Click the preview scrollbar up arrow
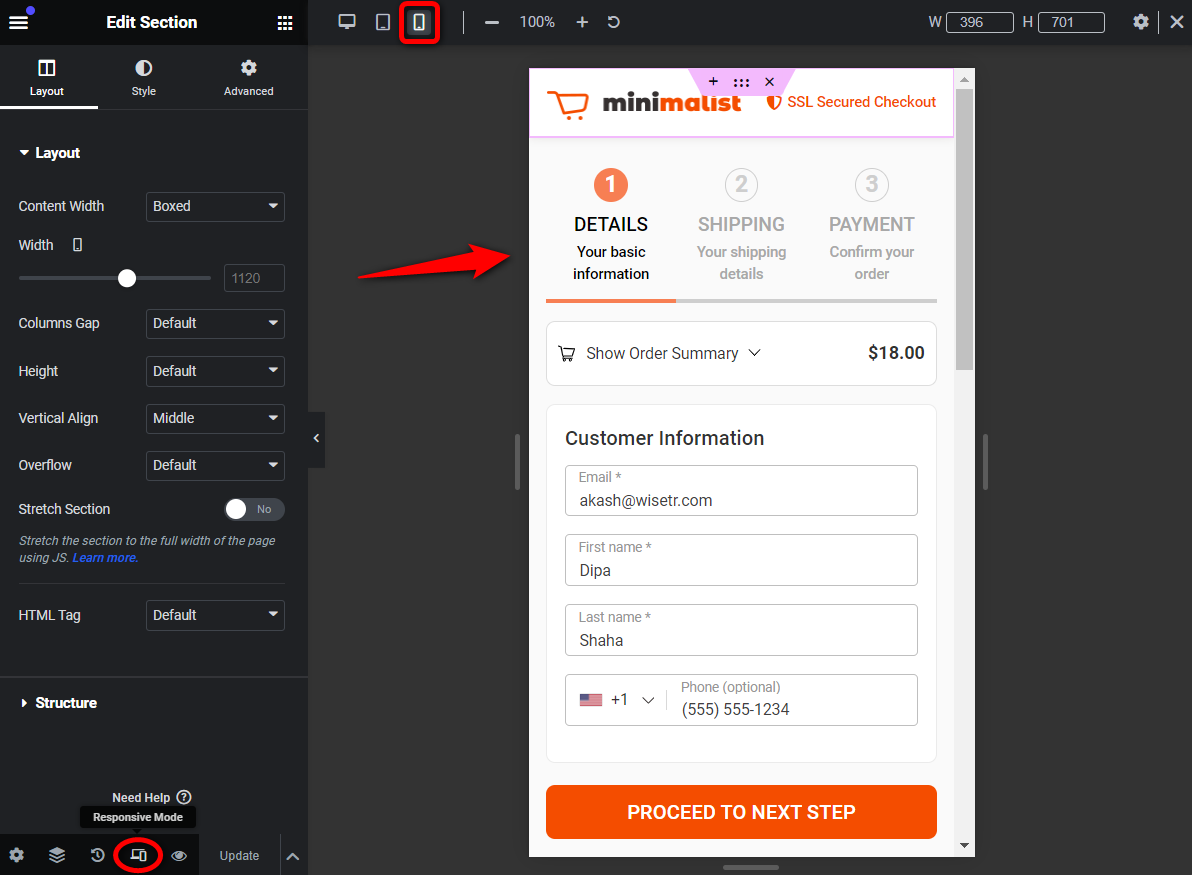Viewport: 1192px width, 875px height. 964,79
